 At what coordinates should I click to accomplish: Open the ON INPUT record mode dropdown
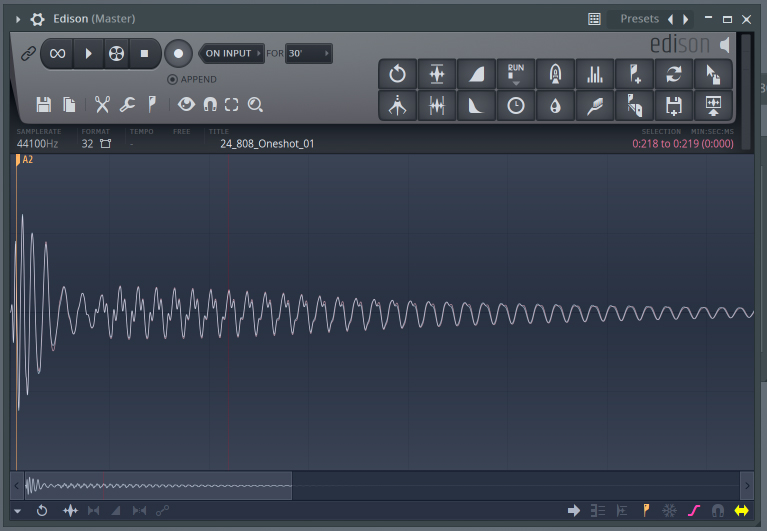coord(231,53)
